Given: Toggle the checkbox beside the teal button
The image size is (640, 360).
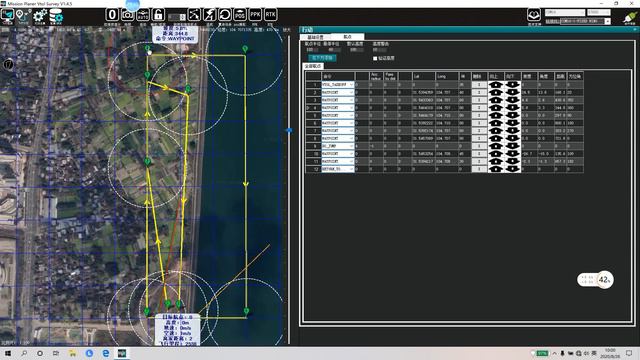Looking at the screenshot, I should tap(375, 58).
